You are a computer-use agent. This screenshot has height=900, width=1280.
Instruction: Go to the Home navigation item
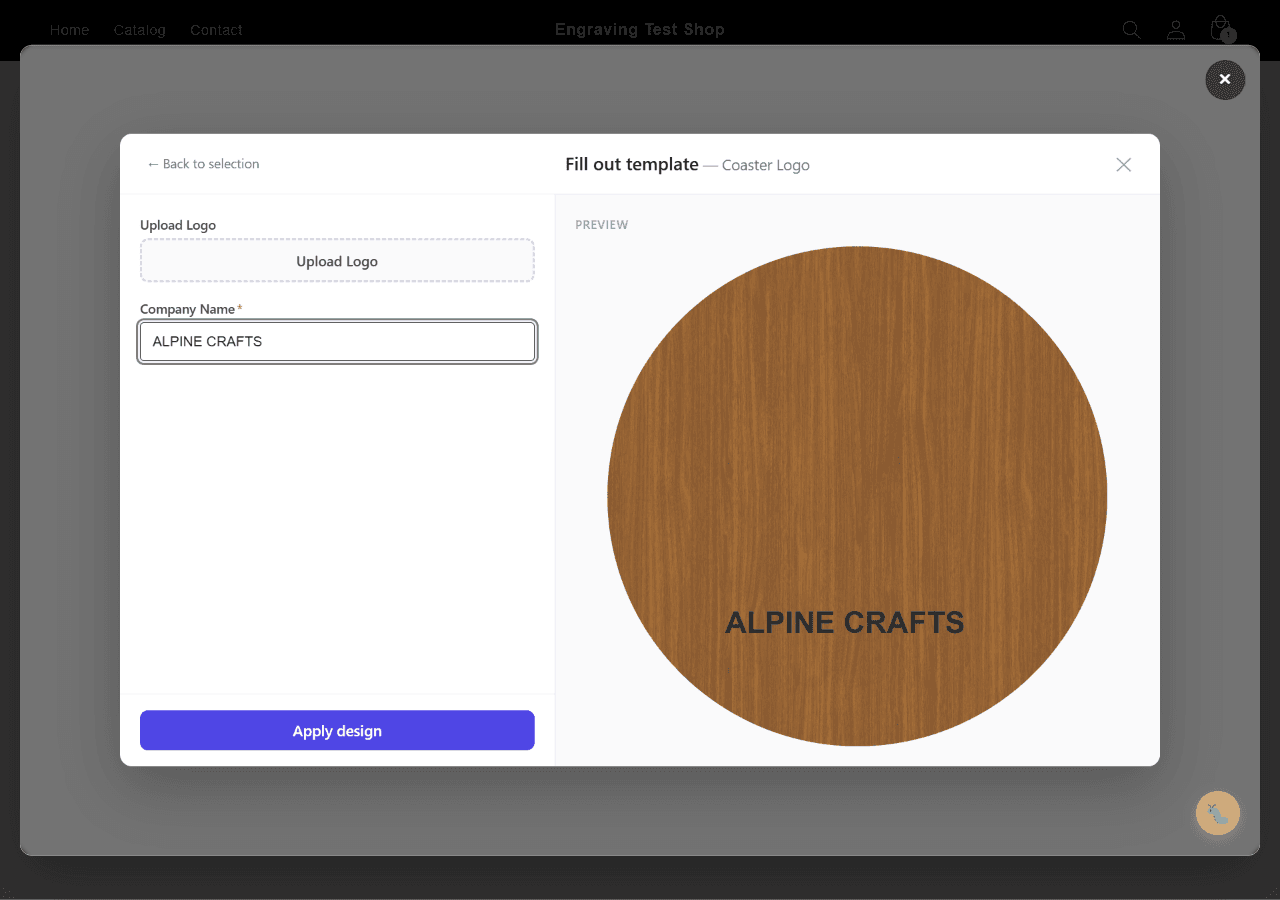69,30
